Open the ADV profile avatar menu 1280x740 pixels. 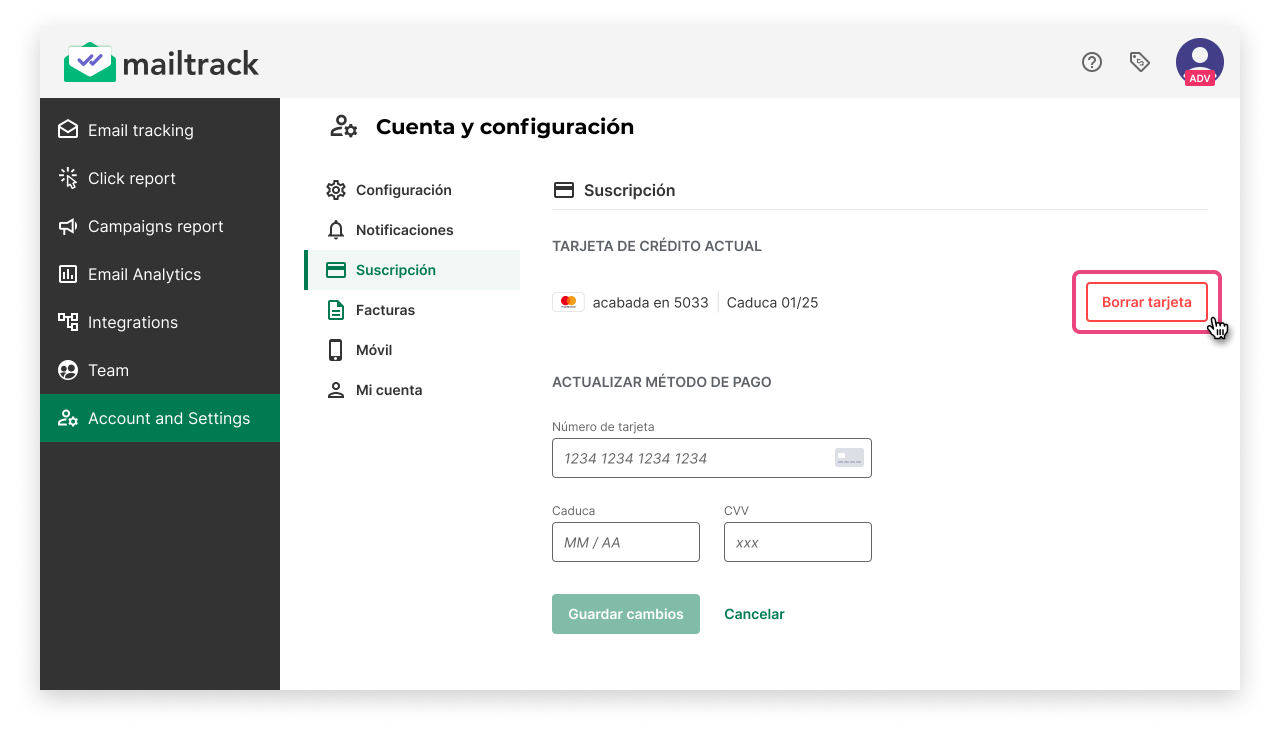click(1198, 62)
